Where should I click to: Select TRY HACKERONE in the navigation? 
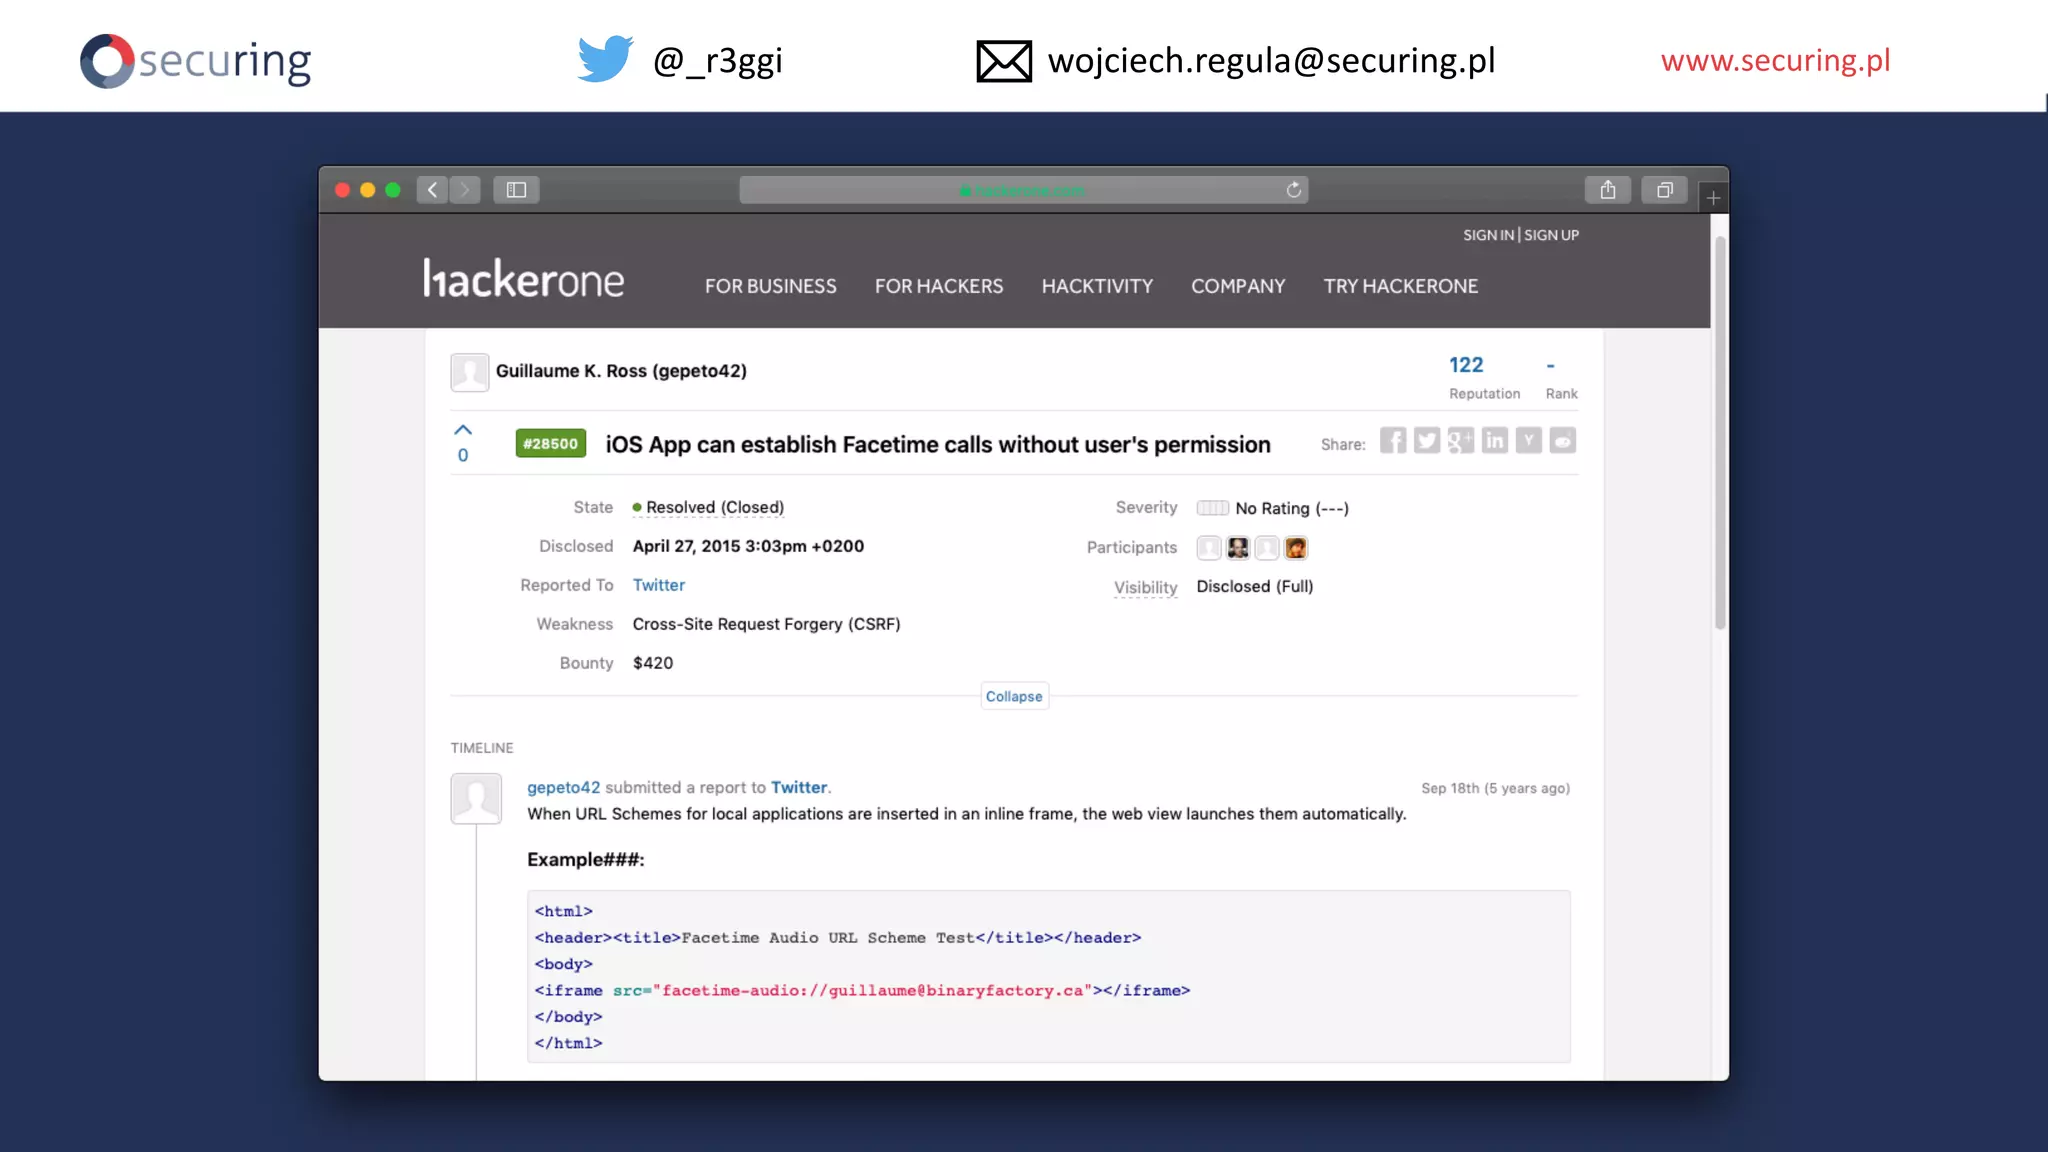(x=1400, y=286)
